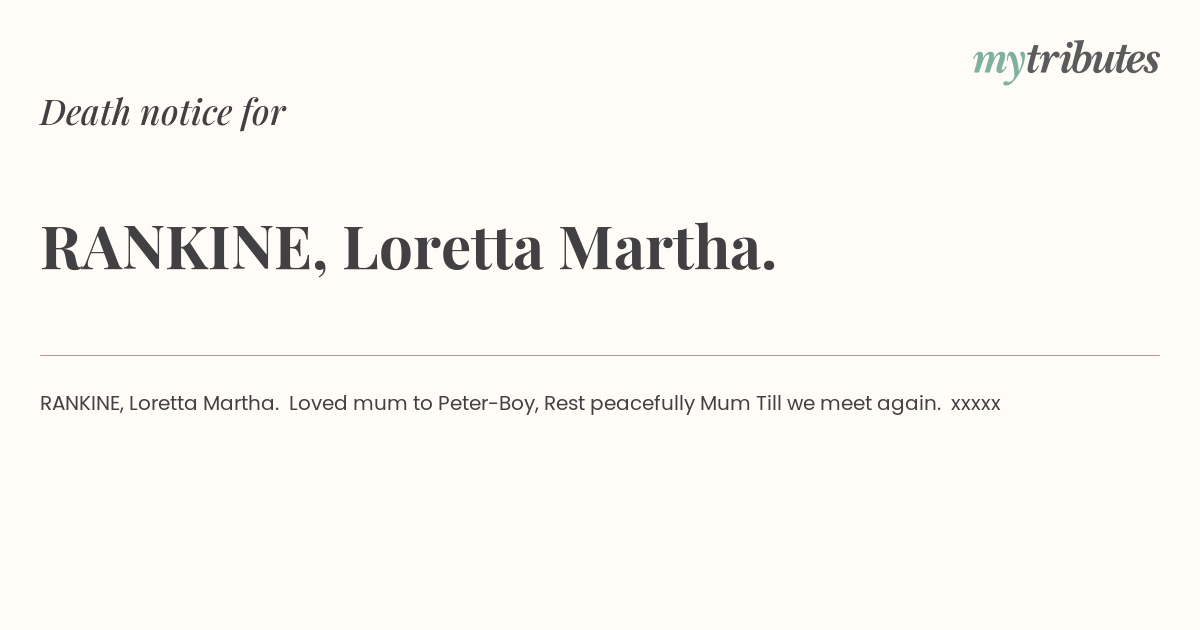Click the large "RANKINE, Loretta Martha." title
The height and width of the screenshot is (630, 1200).
[x=408, y=248]
